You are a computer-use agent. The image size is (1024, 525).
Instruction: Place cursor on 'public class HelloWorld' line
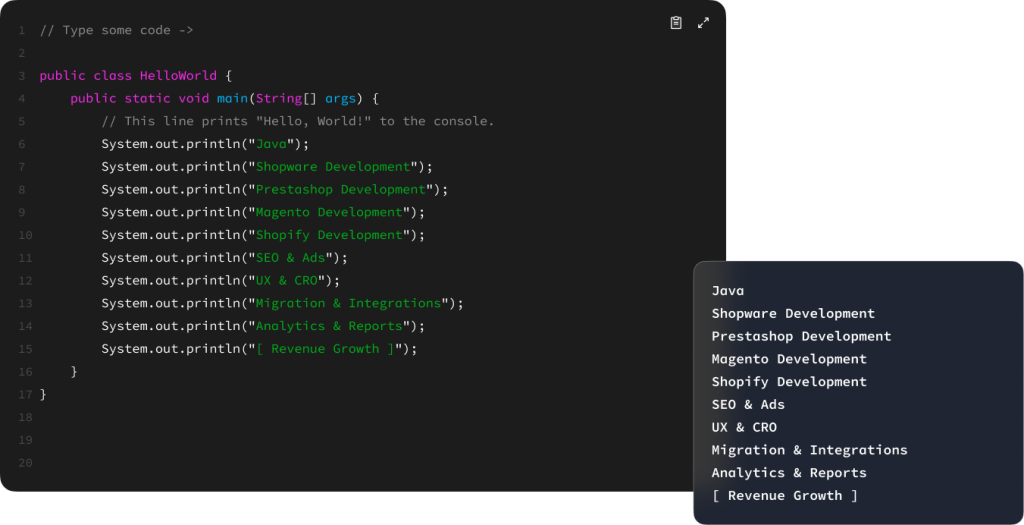pos(135,76)
